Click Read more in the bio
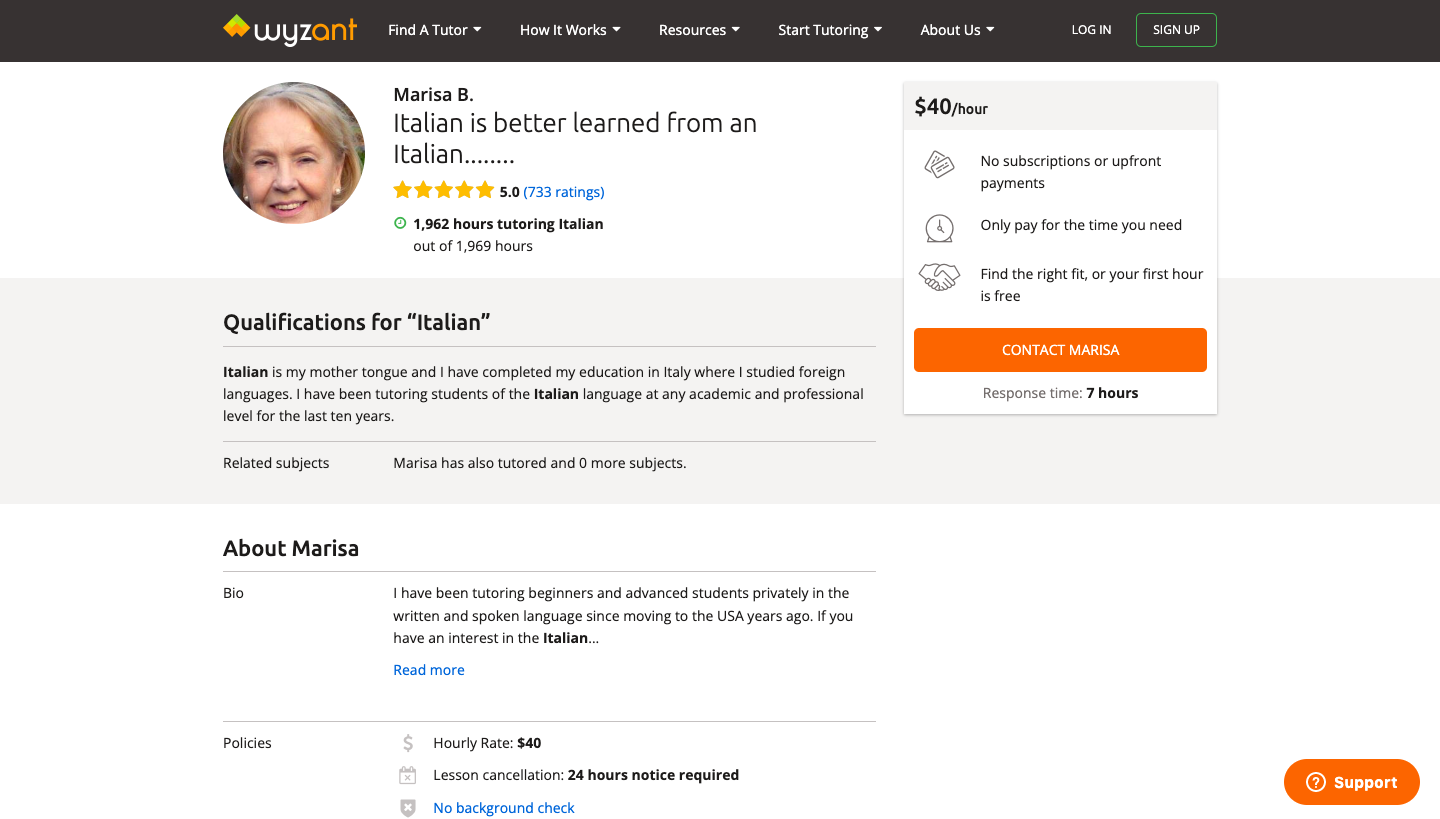The height and width of the screenshot is (819, 1440). coord(429,670)
